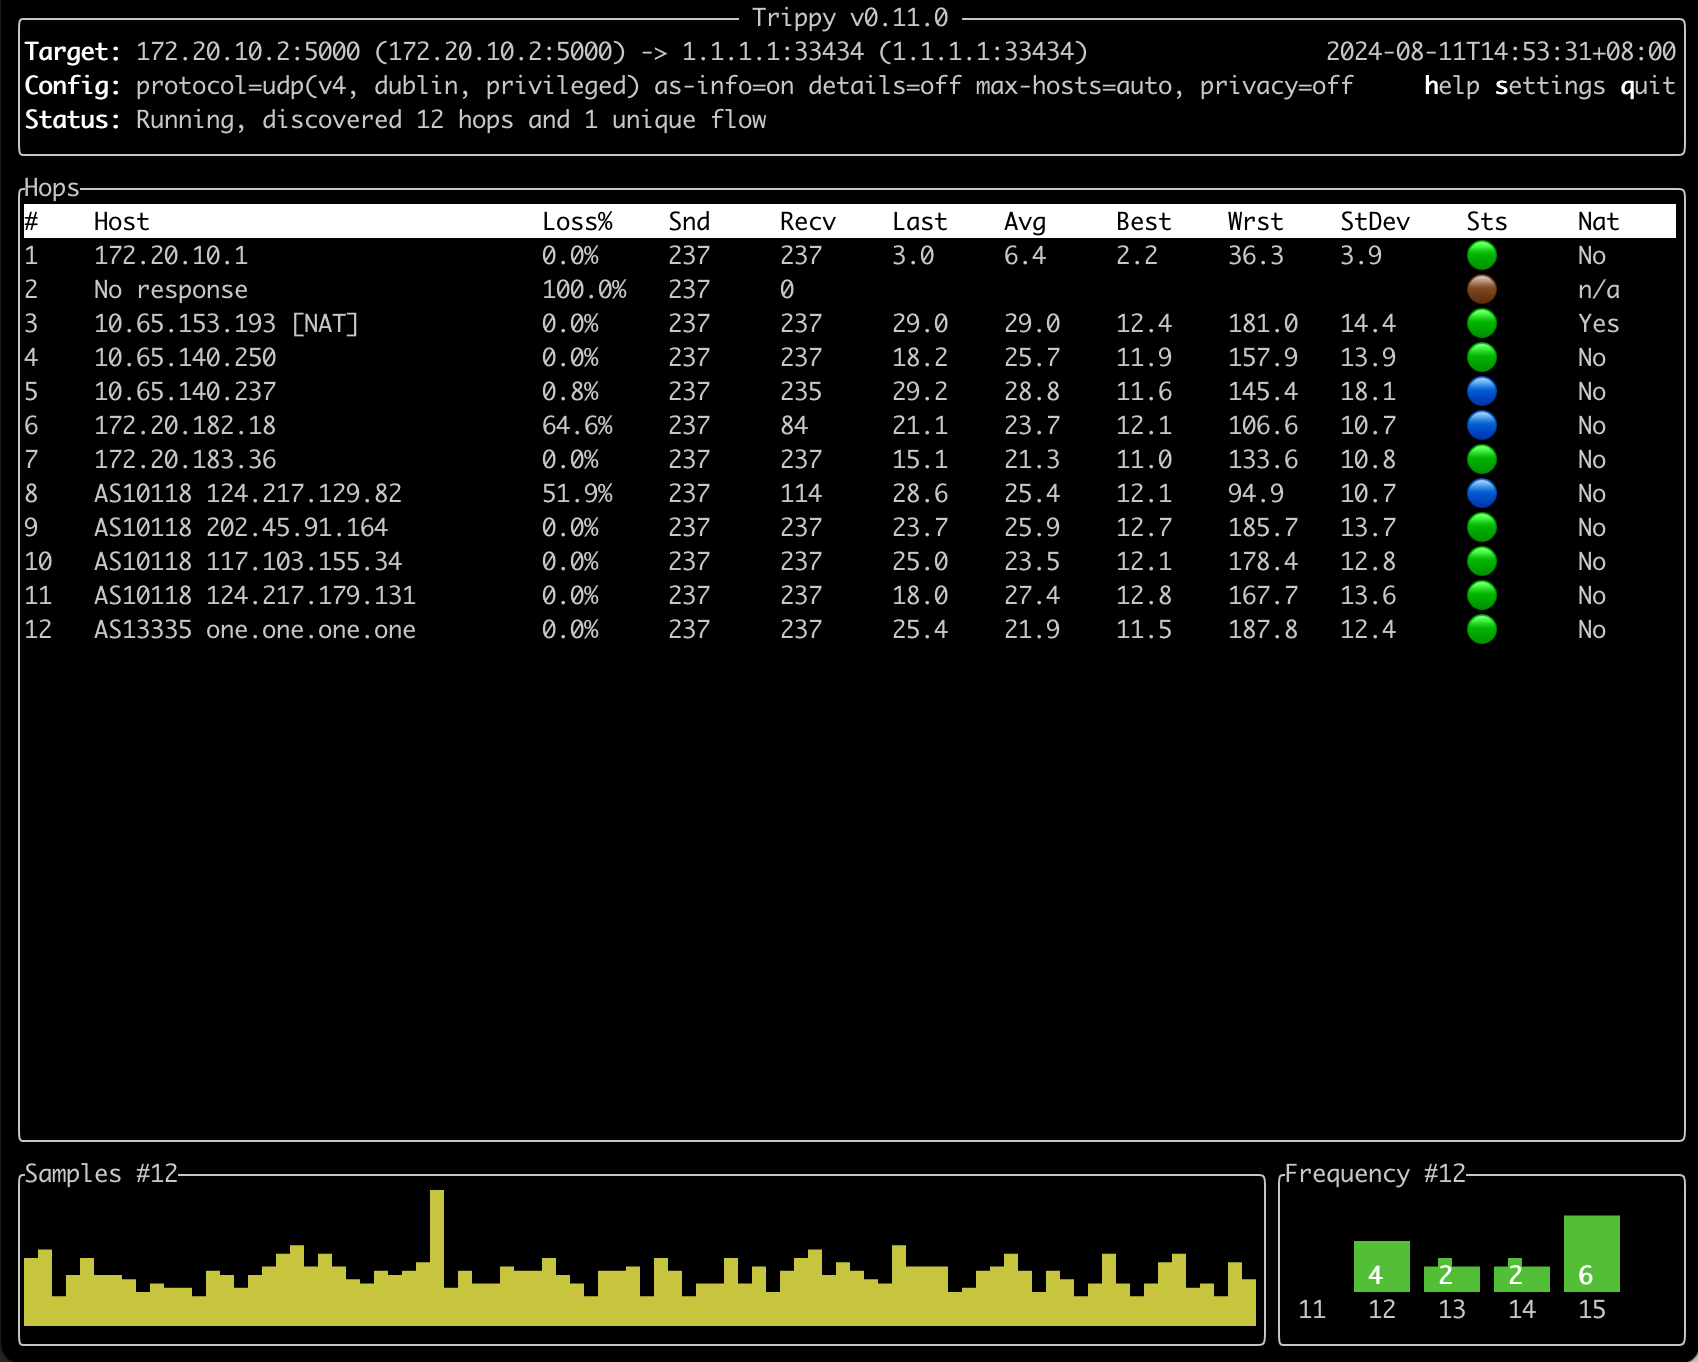Viewport: 1698px width, 1362px height.
Task: Select hop 10.65.140.237
Action: [x=849, y=392]
